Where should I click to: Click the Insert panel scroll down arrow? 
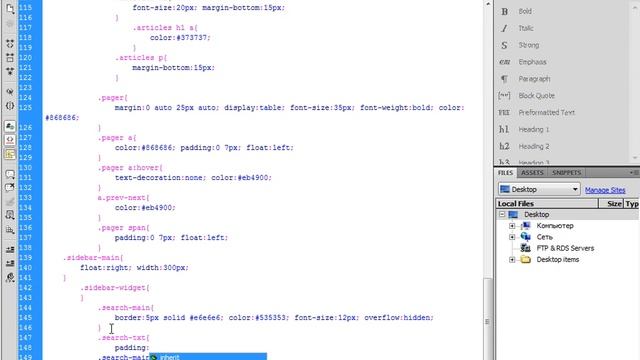[x=635, y=158]
